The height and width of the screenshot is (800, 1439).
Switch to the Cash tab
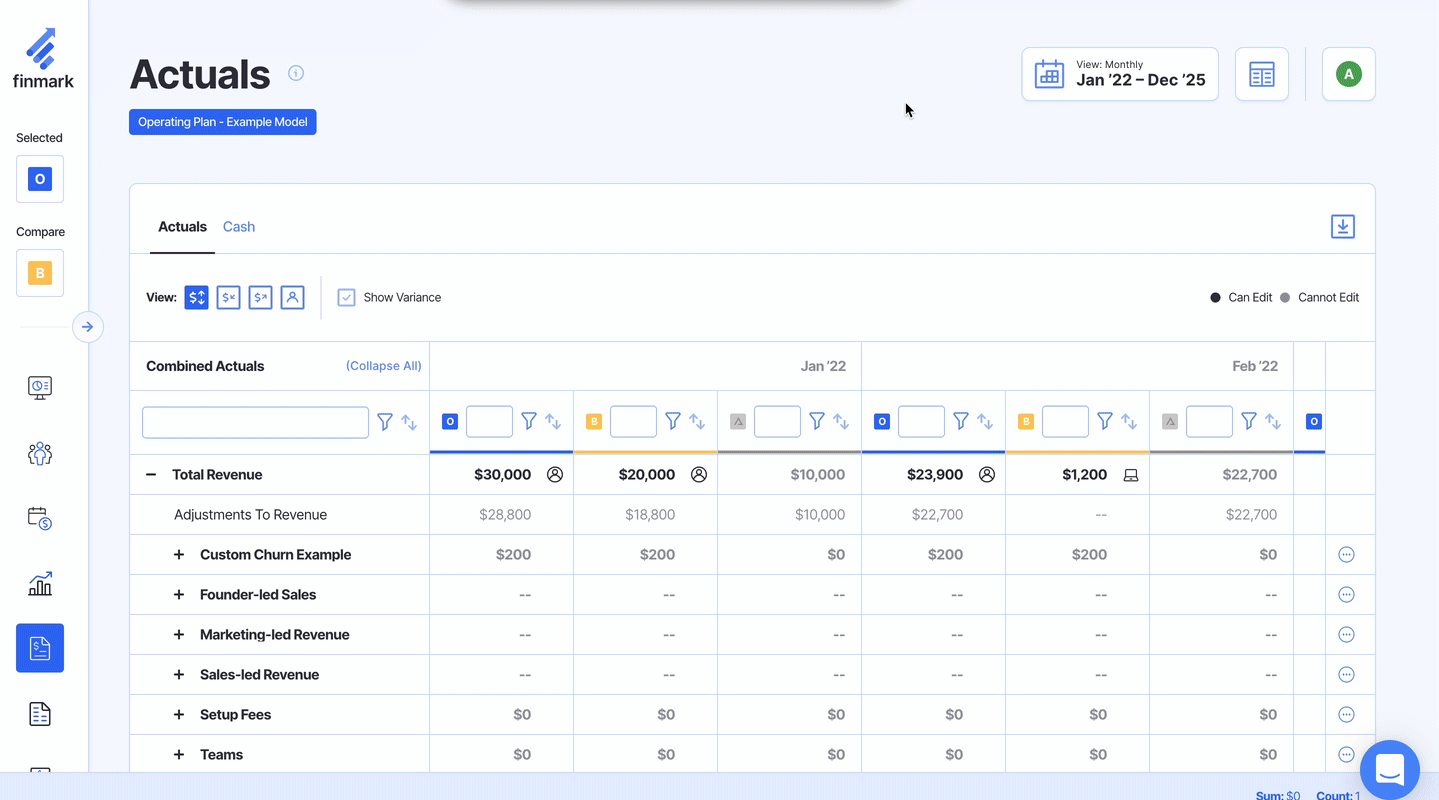coord(239,227)
